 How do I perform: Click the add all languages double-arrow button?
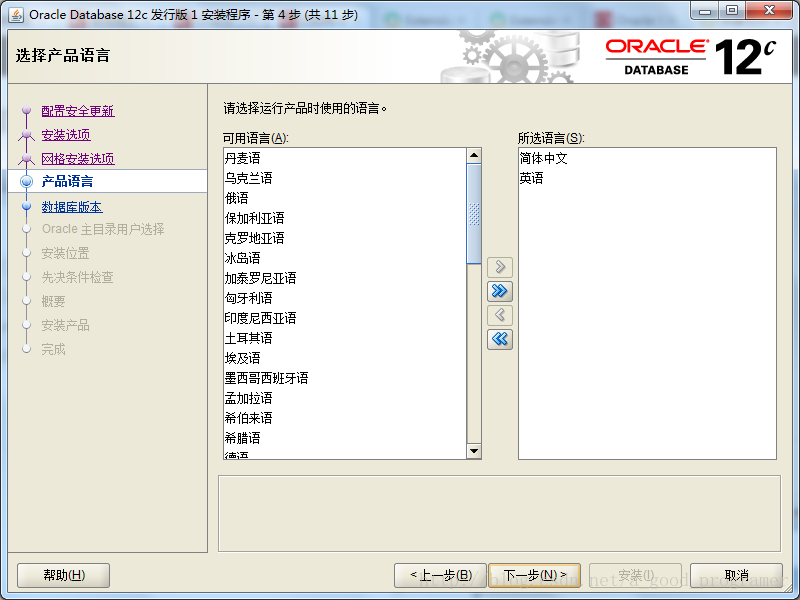(x=499, y=291)
